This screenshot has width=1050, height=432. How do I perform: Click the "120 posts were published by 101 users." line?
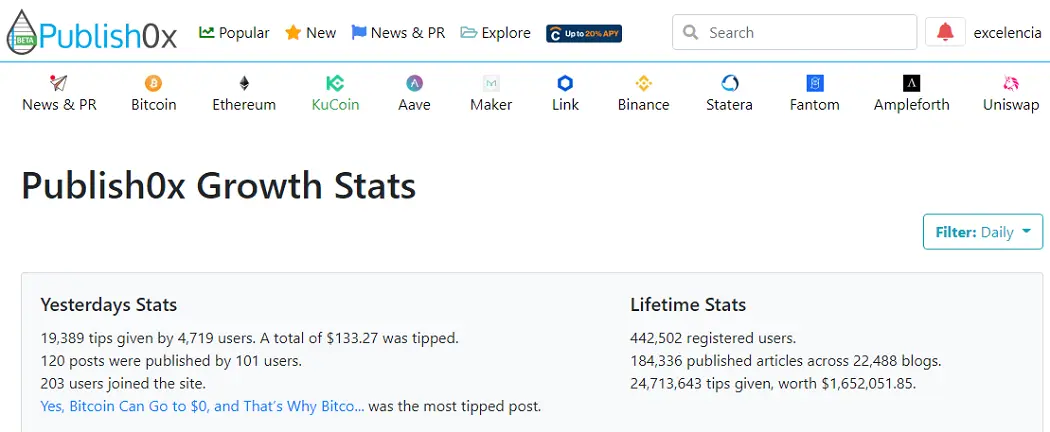171,361
